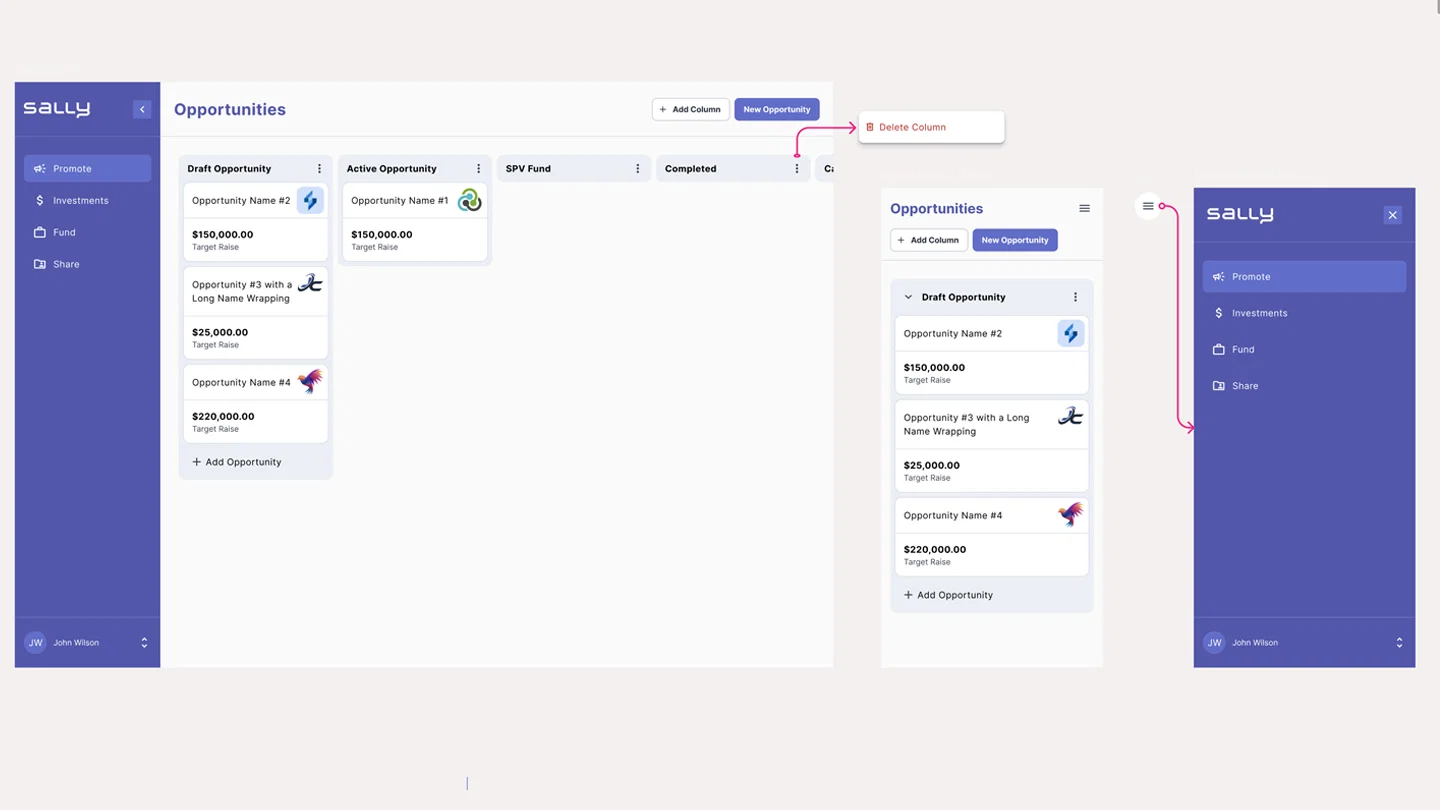Open the Active Opportunity column three-dot menu

(479, 169)
